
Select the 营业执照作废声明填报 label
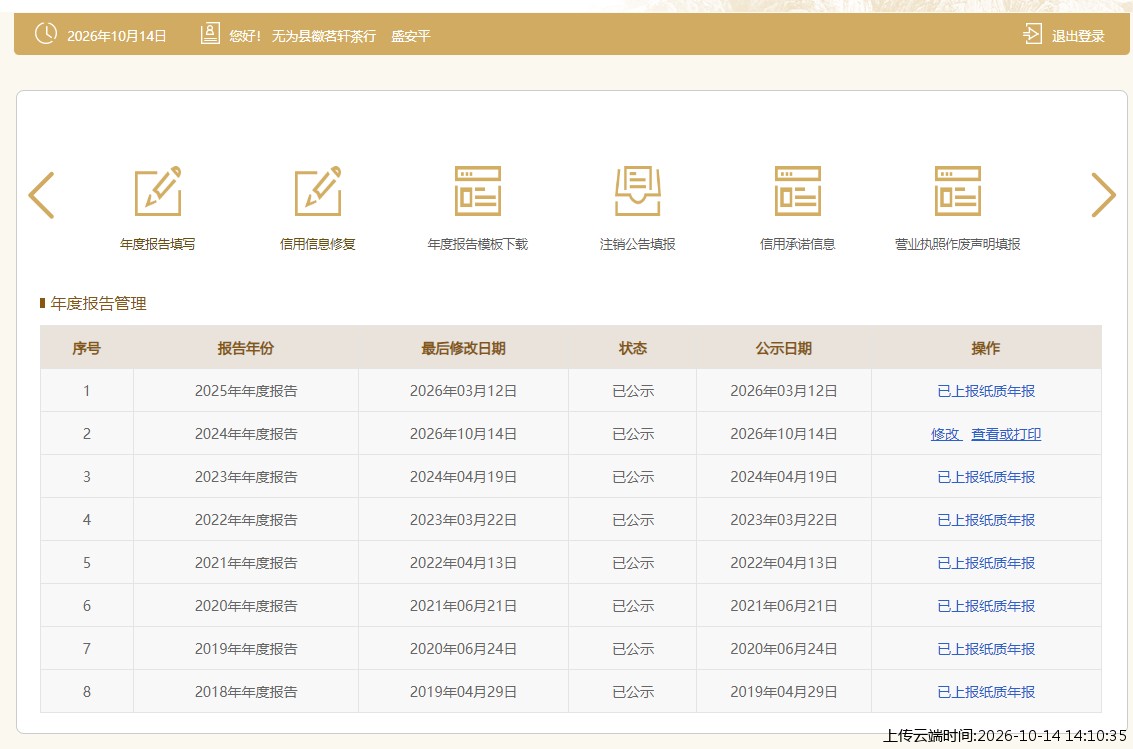[957, 244]
